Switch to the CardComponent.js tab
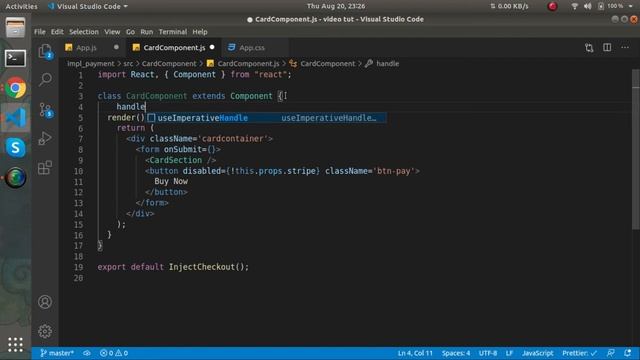The image size is (640, 360). click(174, 48)
